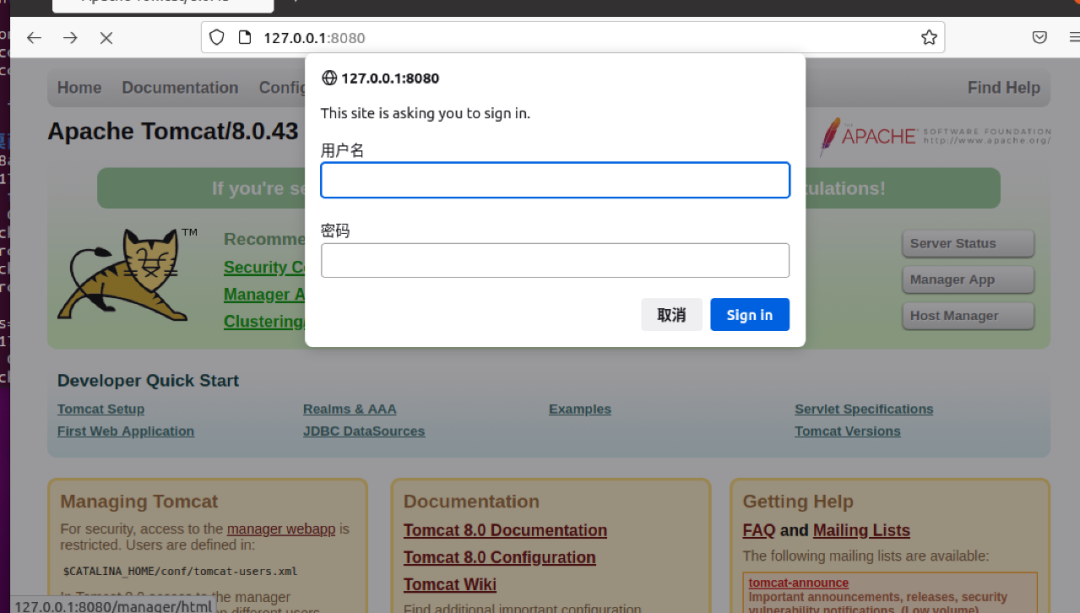The image size is (1080, 613).
Task: Select Home in the Tomcat nav bar
Action: point(79,87)
